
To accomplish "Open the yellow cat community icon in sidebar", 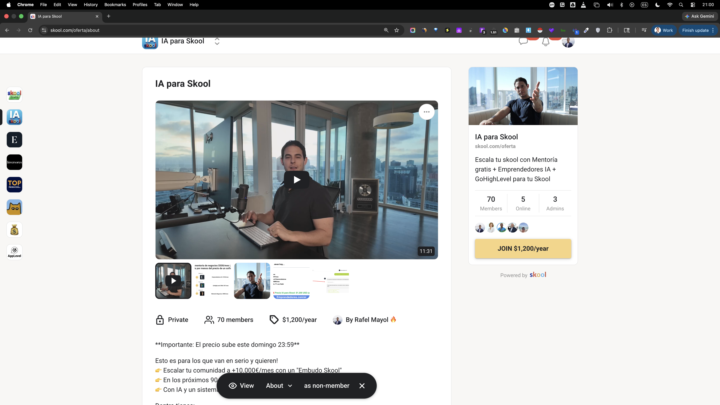I will 14,207.
